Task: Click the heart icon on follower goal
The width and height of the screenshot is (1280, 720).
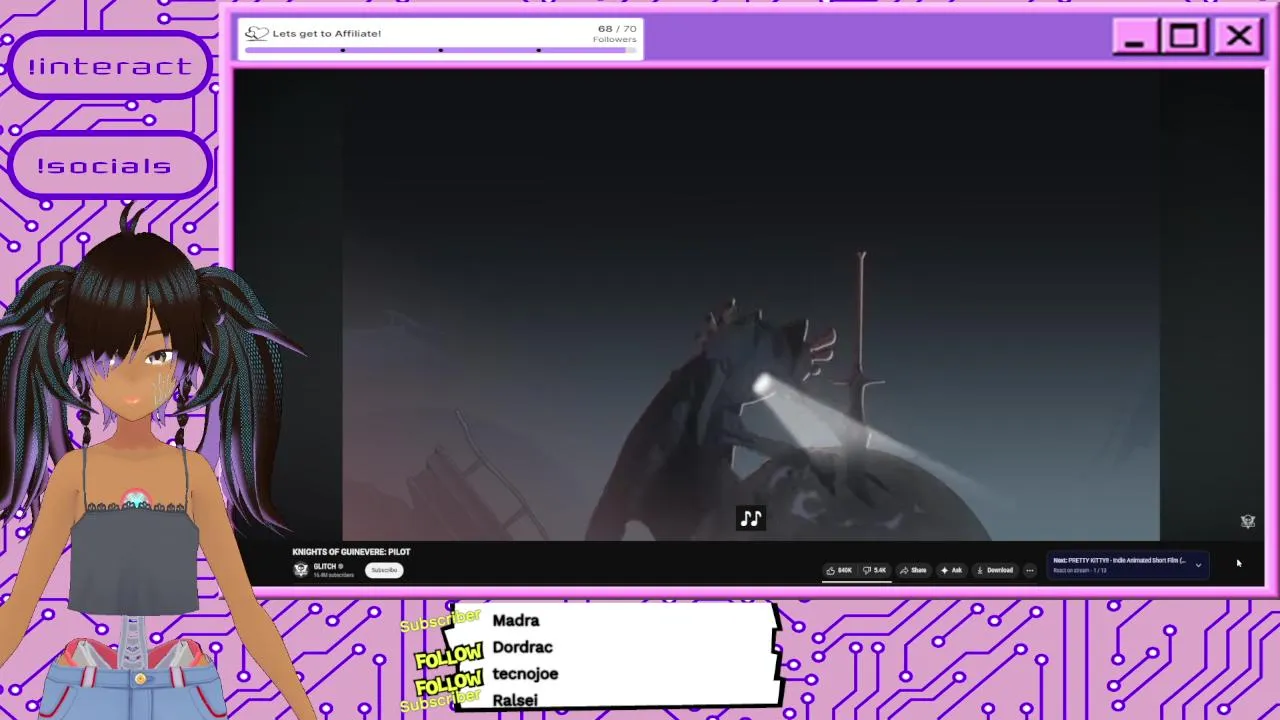Action: pyautogui.click(x=257, y=33)
